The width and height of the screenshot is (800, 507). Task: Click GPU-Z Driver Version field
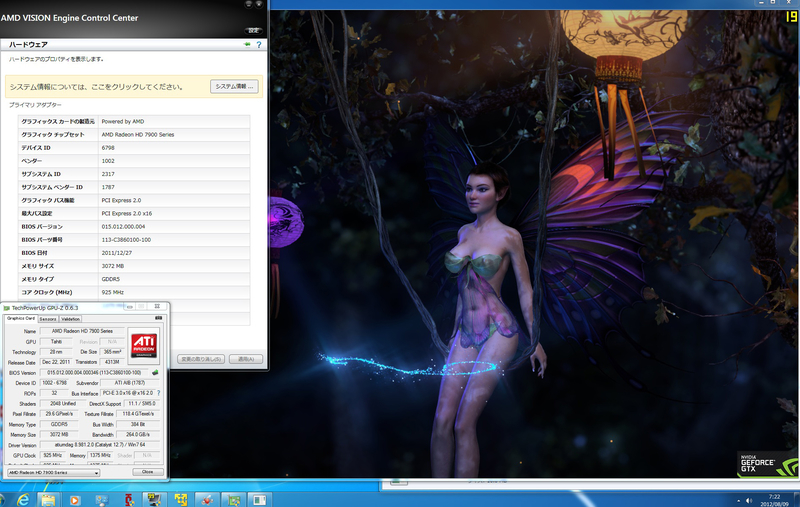[x=99, y=445]
